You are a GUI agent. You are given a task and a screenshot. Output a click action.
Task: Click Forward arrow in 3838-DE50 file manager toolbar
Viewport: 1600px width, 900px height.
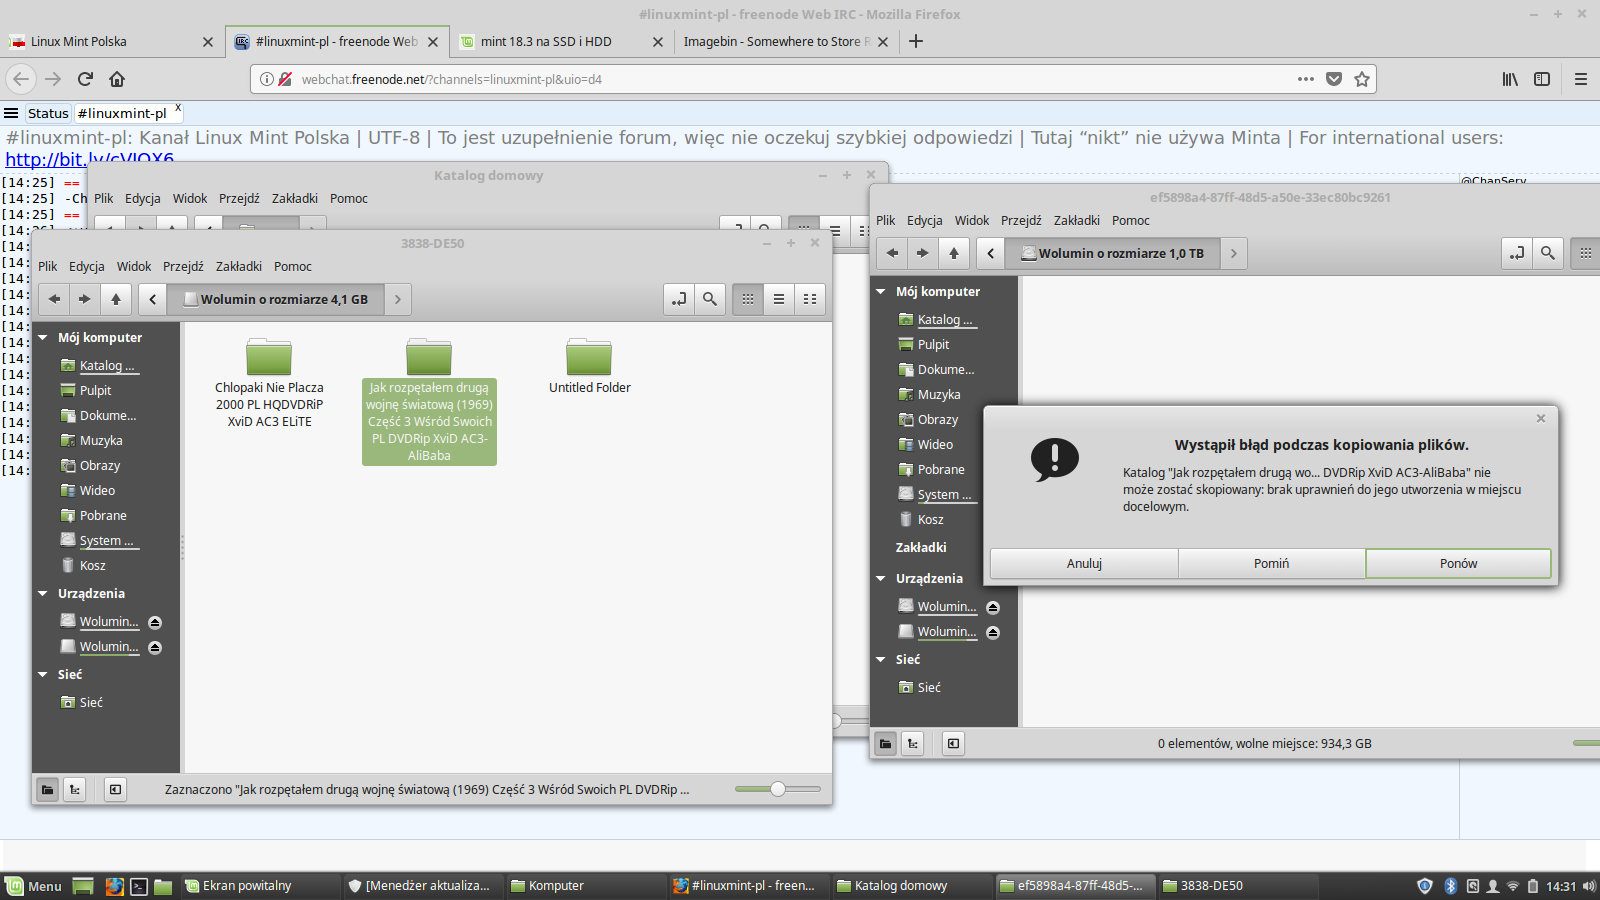point(85,299)
